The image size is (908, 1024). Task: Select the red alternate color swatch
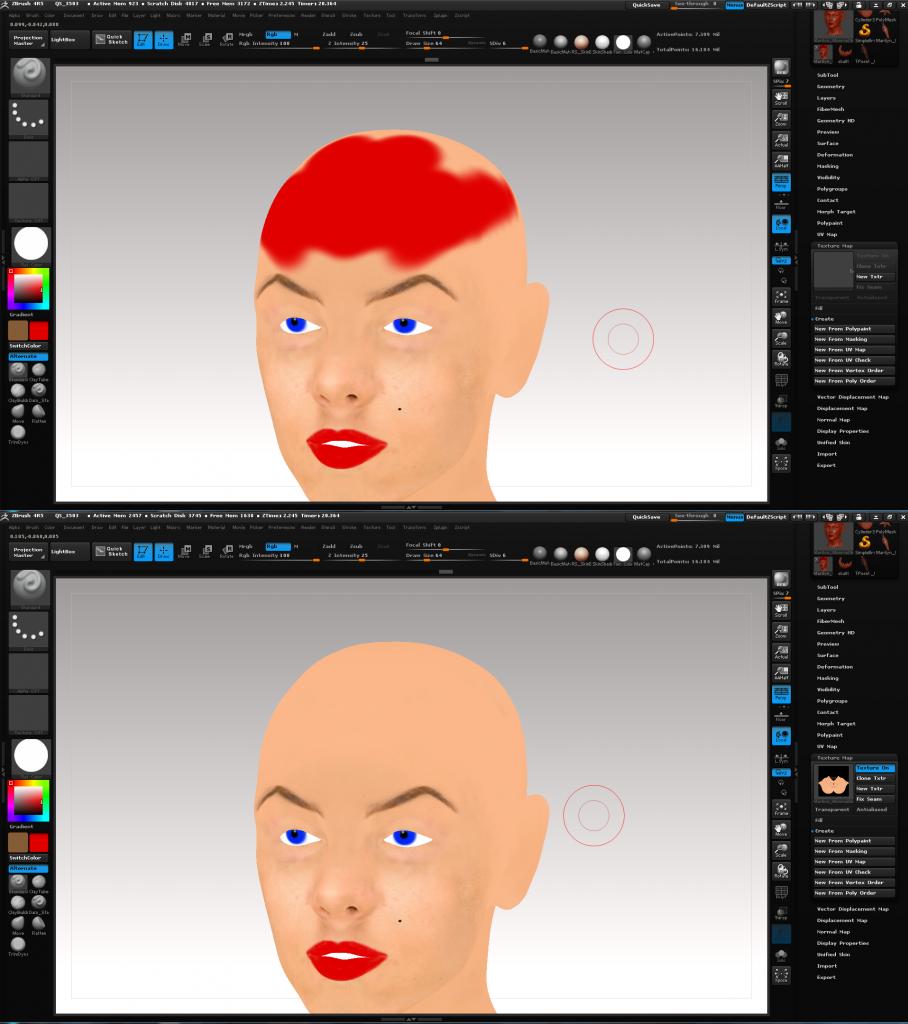click(x=39, y=330)
